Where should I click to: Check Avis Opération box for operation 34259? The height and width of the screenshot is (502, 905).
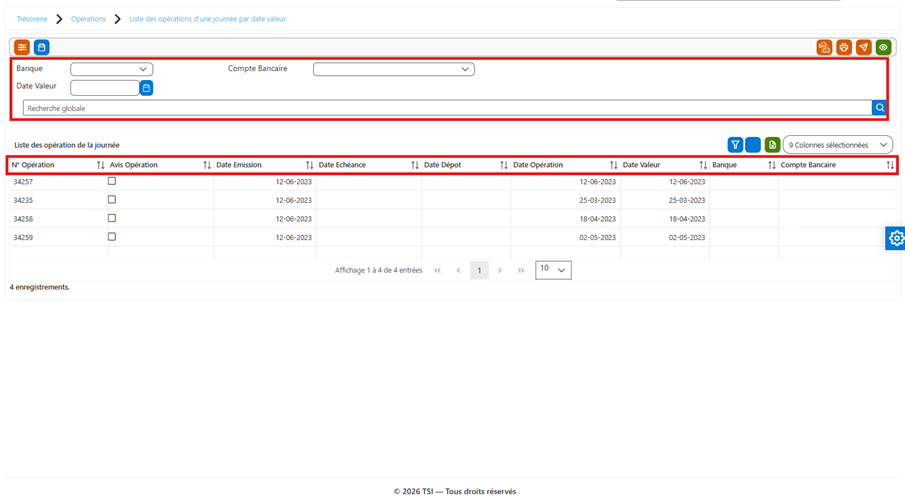112,237
